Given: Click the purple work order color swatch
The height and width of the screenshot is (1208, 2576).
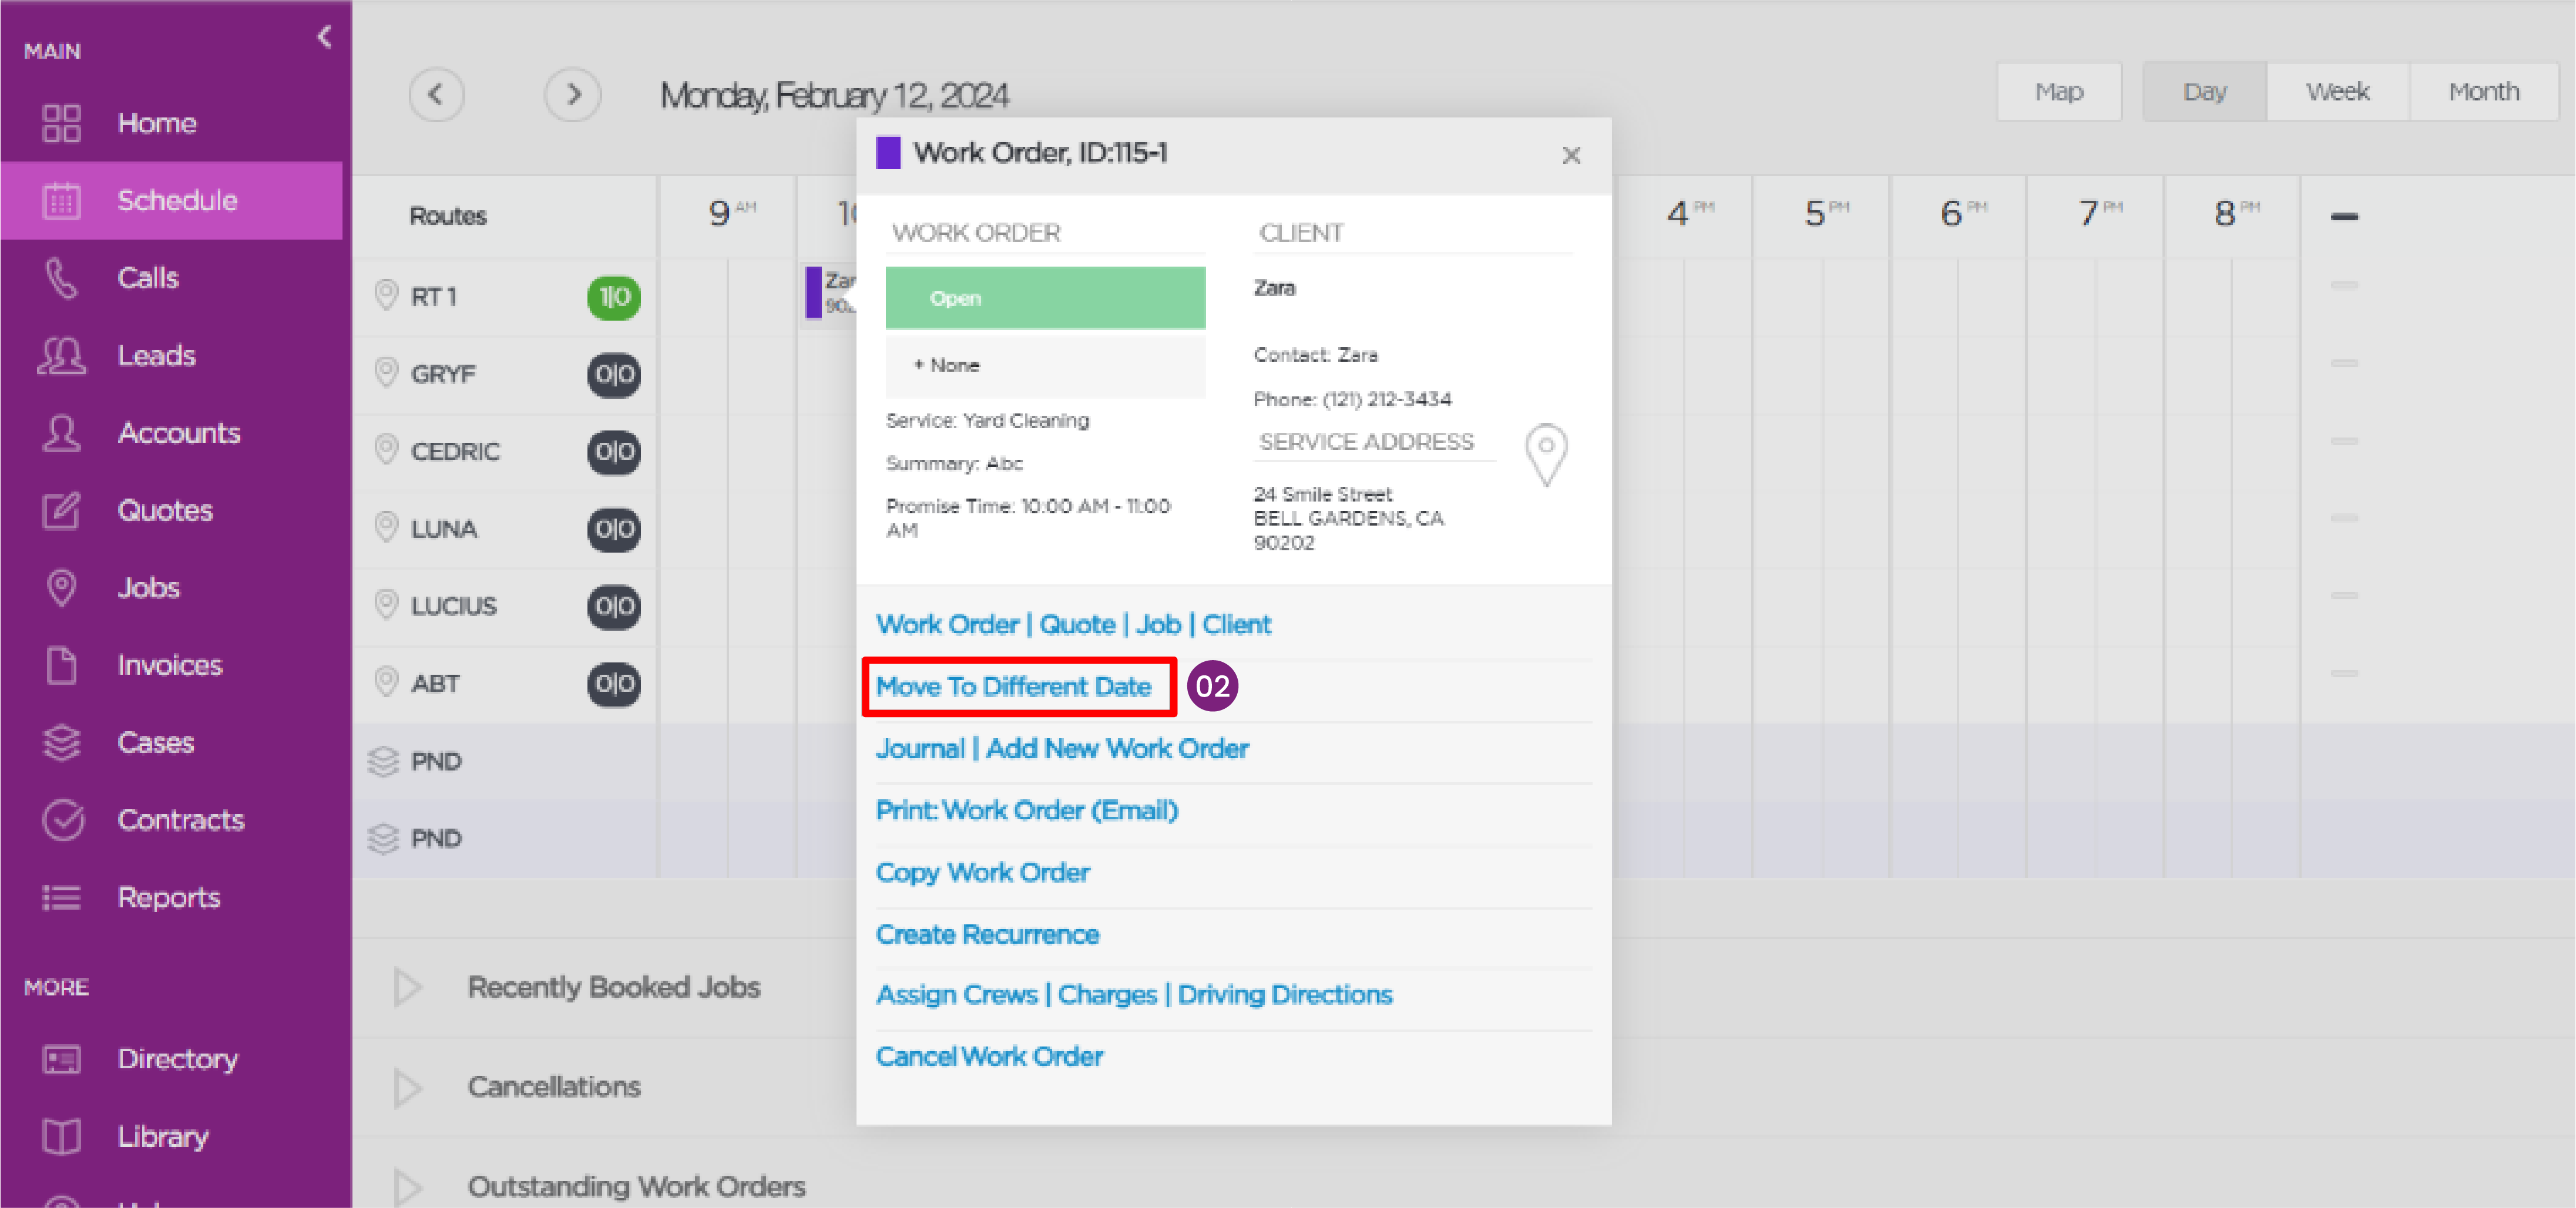Looking at the screenshot, I should (x=888, y=153).
